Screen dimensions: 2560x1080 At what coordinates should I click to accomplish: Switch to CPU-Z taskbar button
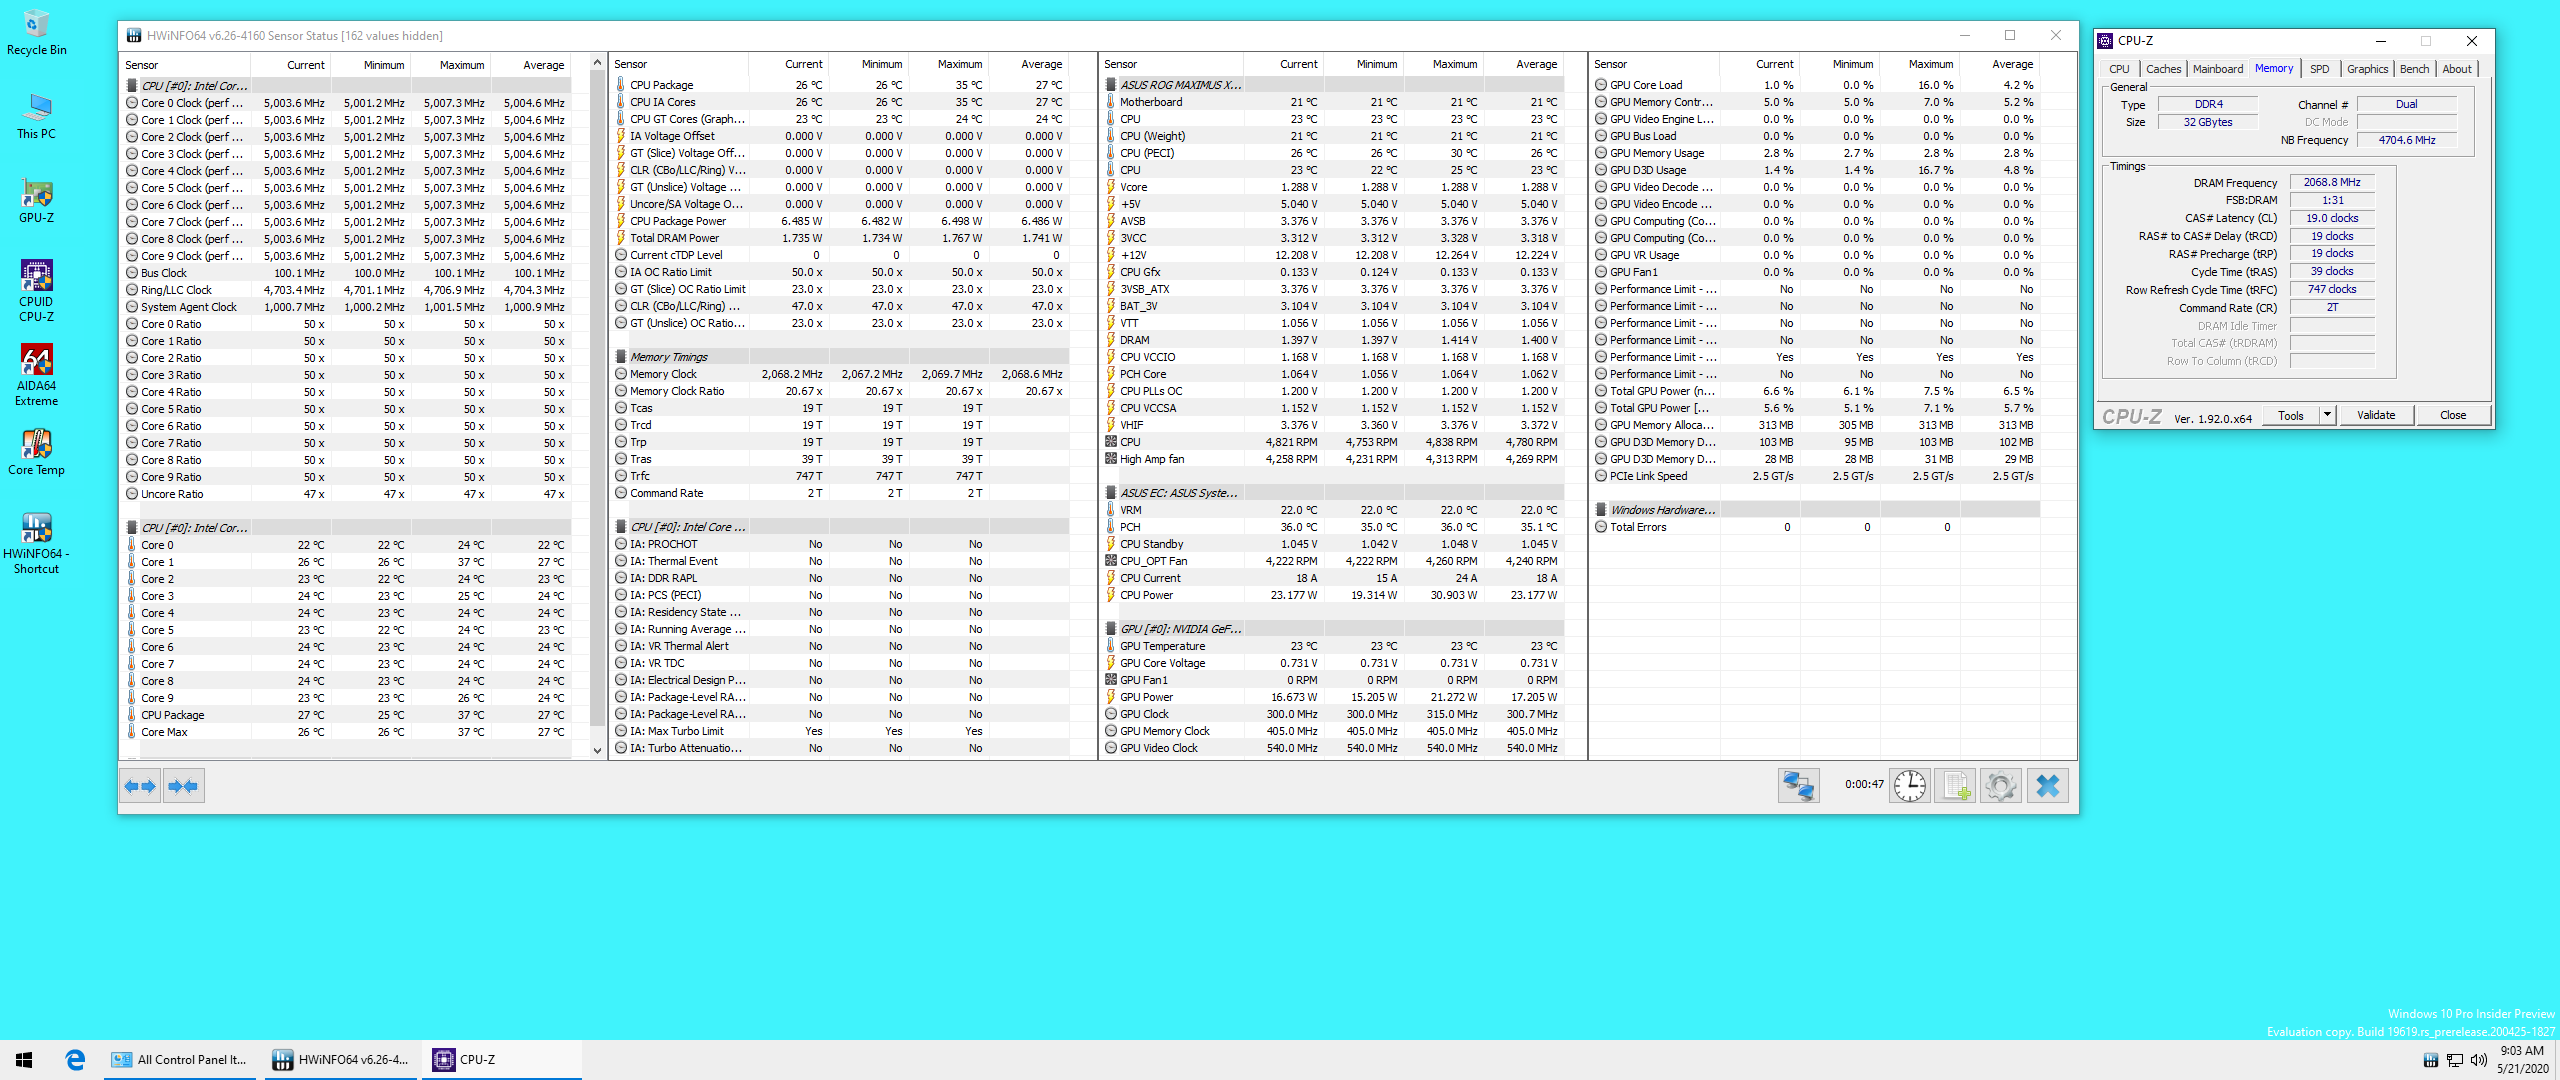click(504, 1060)
